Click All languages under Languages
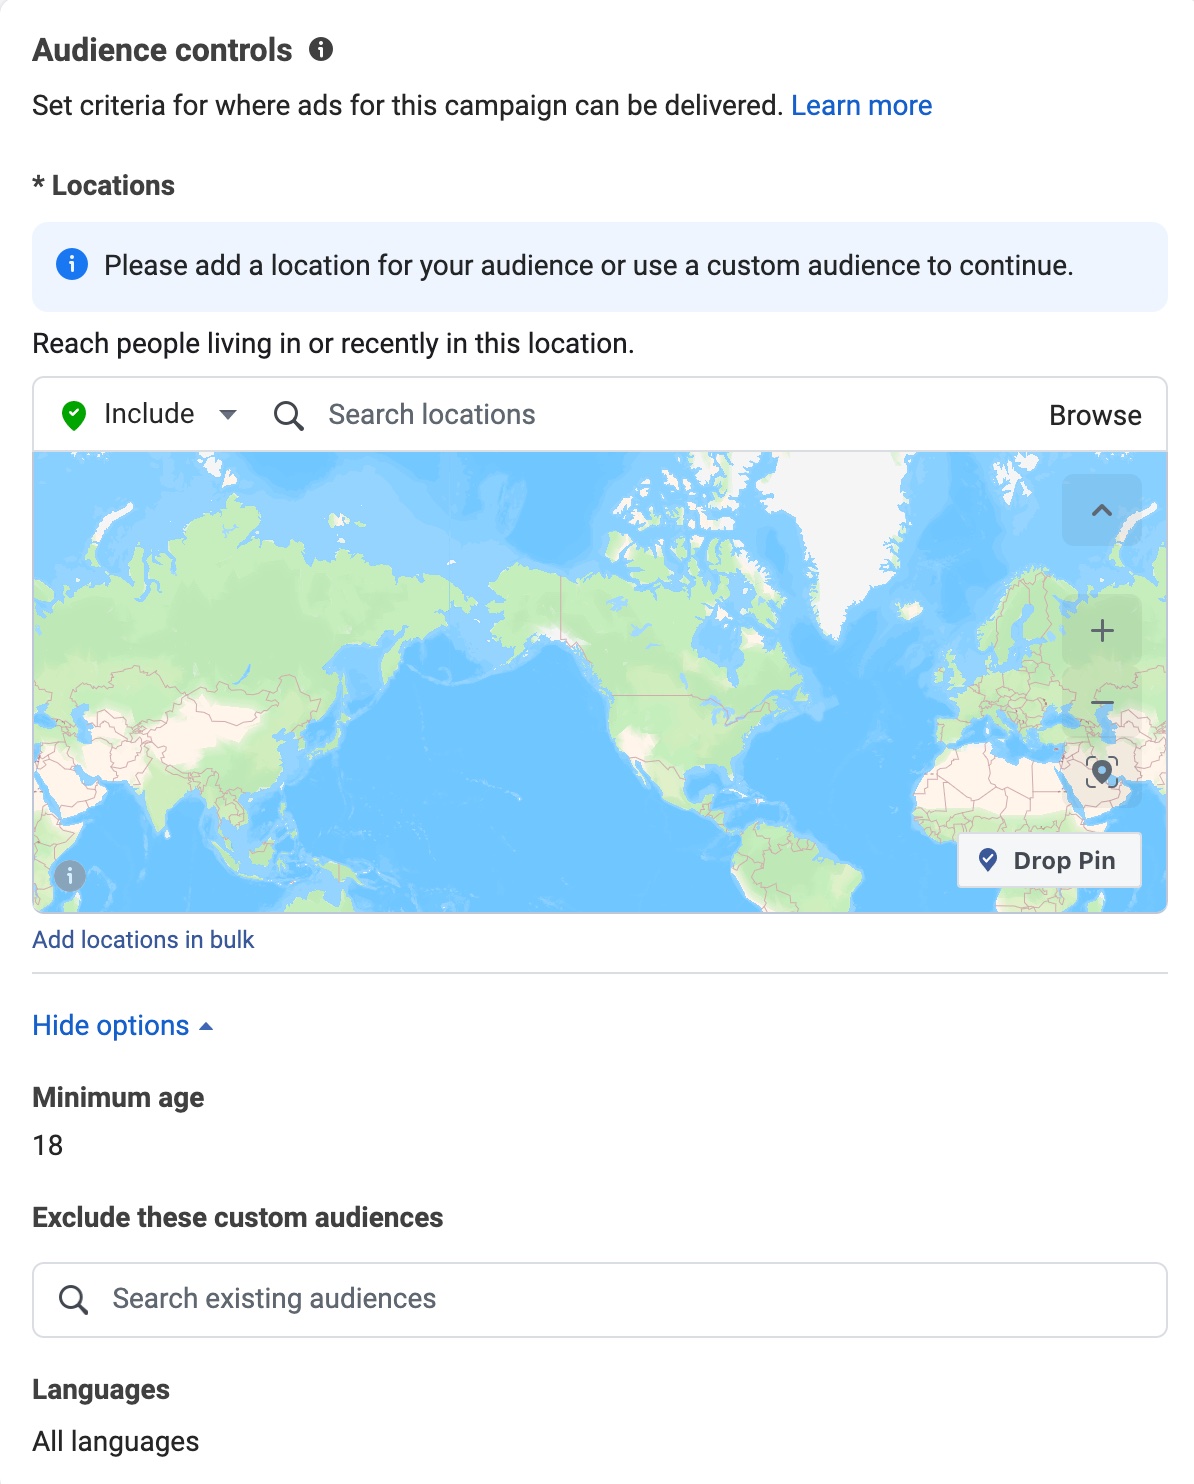 coord(115,1441)
